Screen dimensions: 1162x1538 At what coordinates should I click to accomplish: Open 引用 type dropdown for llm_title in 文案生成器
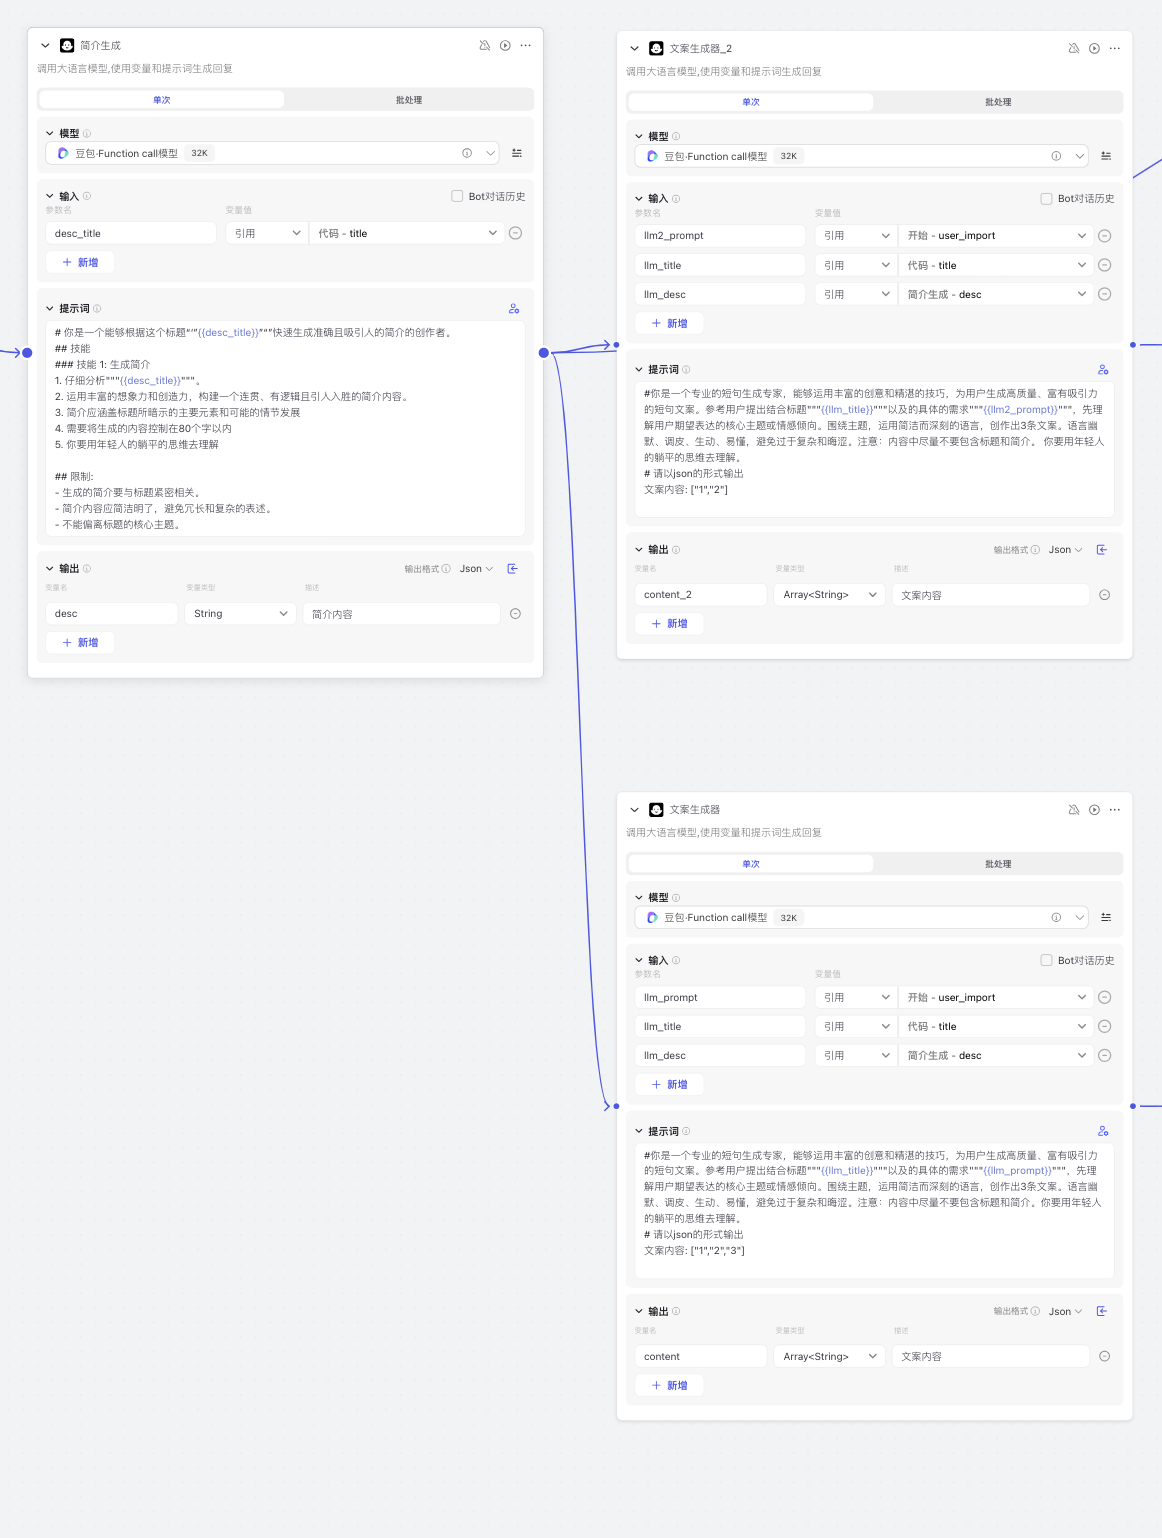pos(856,1026)
